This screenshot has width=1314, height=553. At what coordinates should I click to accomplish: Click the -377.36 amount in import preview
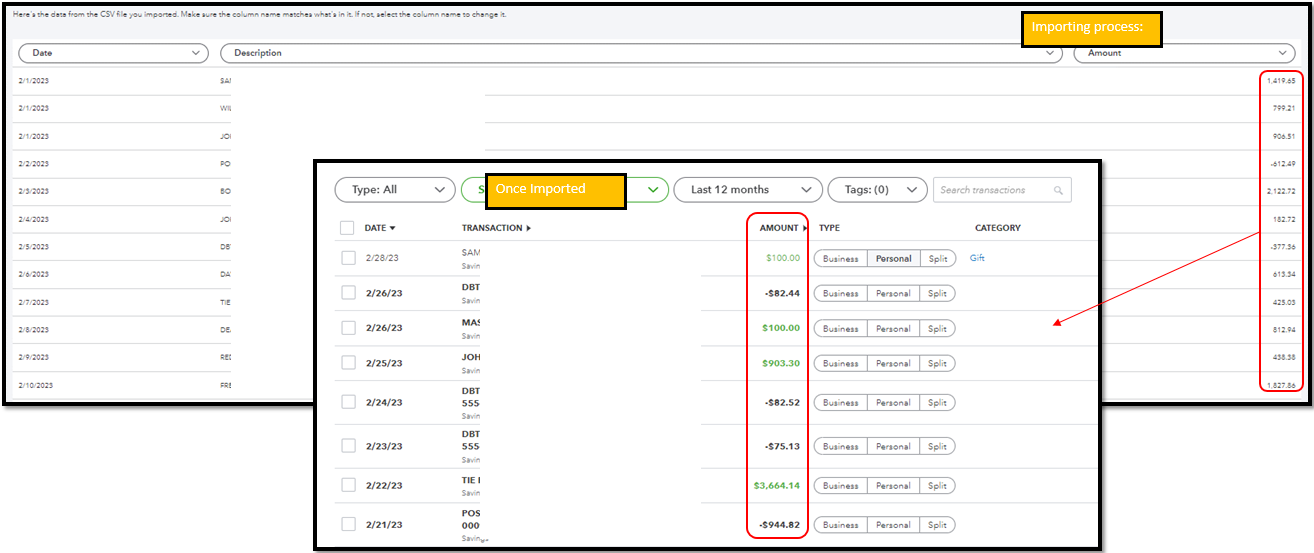(x=1282, y=246)
